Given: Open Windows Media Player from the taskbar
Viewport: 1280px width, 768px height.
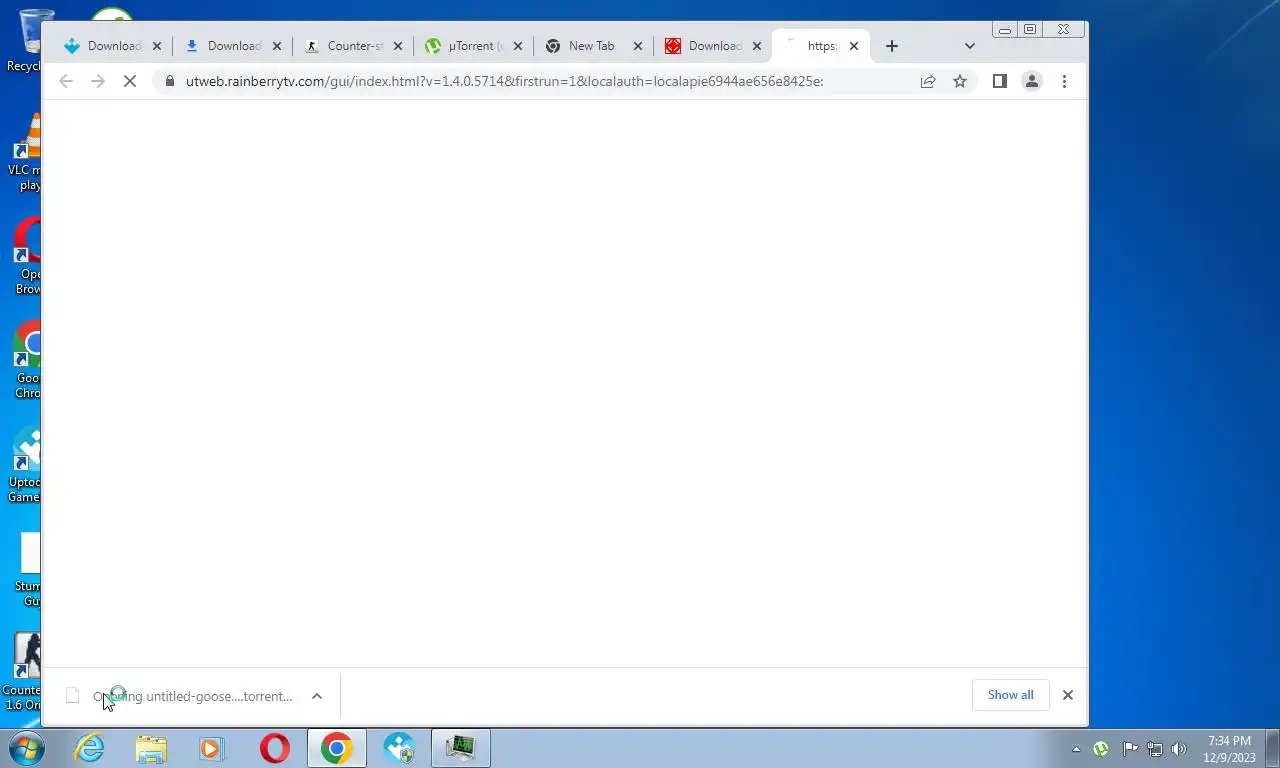Looking at the screenshot, I should click(212, 748).
